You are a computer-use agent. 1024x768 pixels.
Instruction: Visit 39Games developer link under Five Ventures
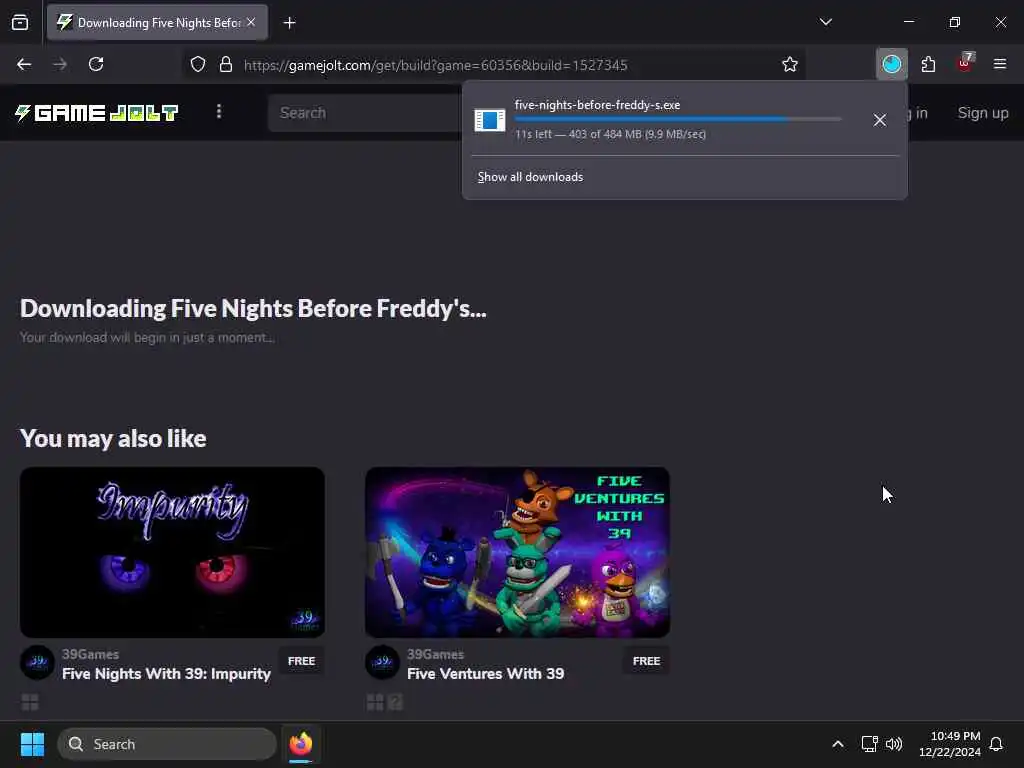pos(436,654)
